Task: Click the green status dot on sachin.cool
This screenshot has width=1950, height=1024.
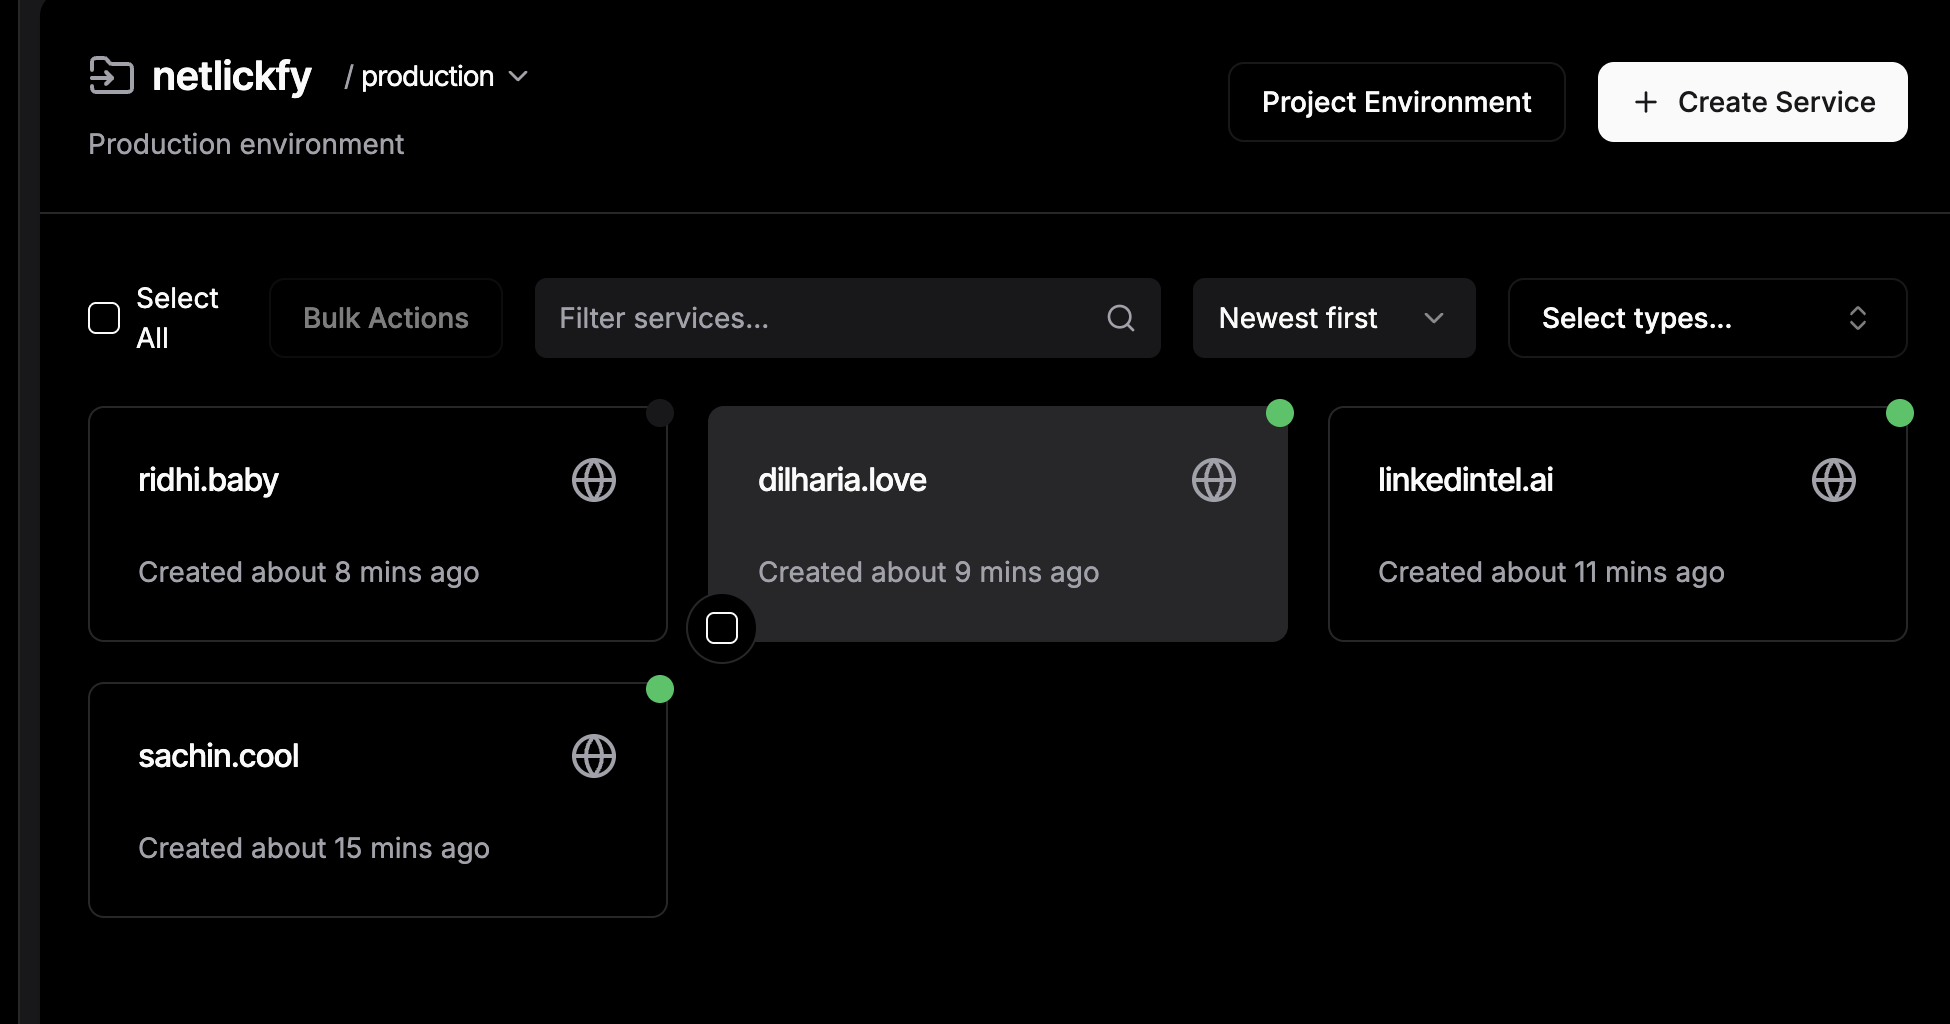Action: [x=660, y=689]
